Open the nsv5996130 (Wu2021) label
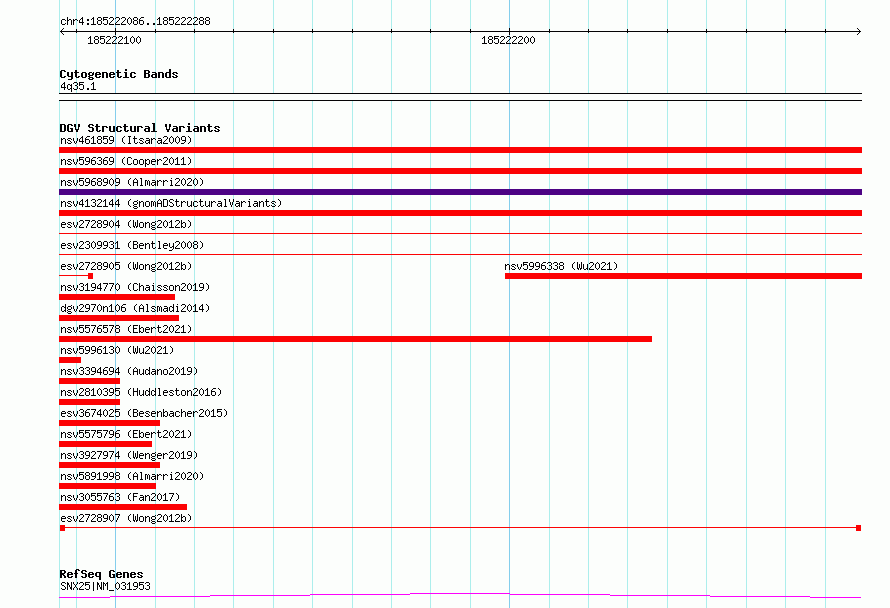 (x=117, y=350)
